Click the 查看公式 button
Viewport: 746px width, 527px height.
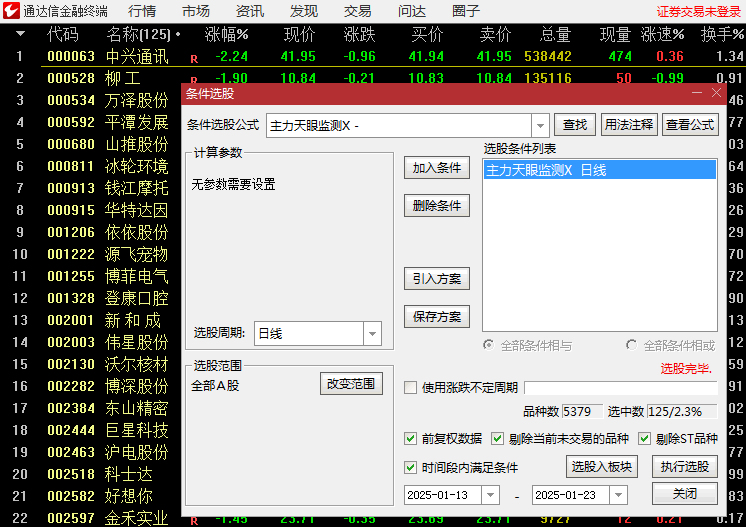(690, 125)
